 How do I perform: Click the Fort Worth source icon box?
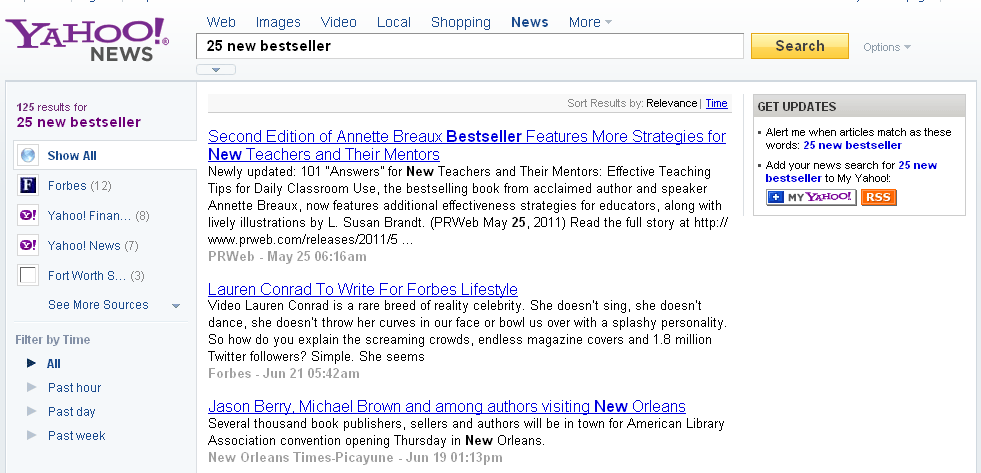28,275
